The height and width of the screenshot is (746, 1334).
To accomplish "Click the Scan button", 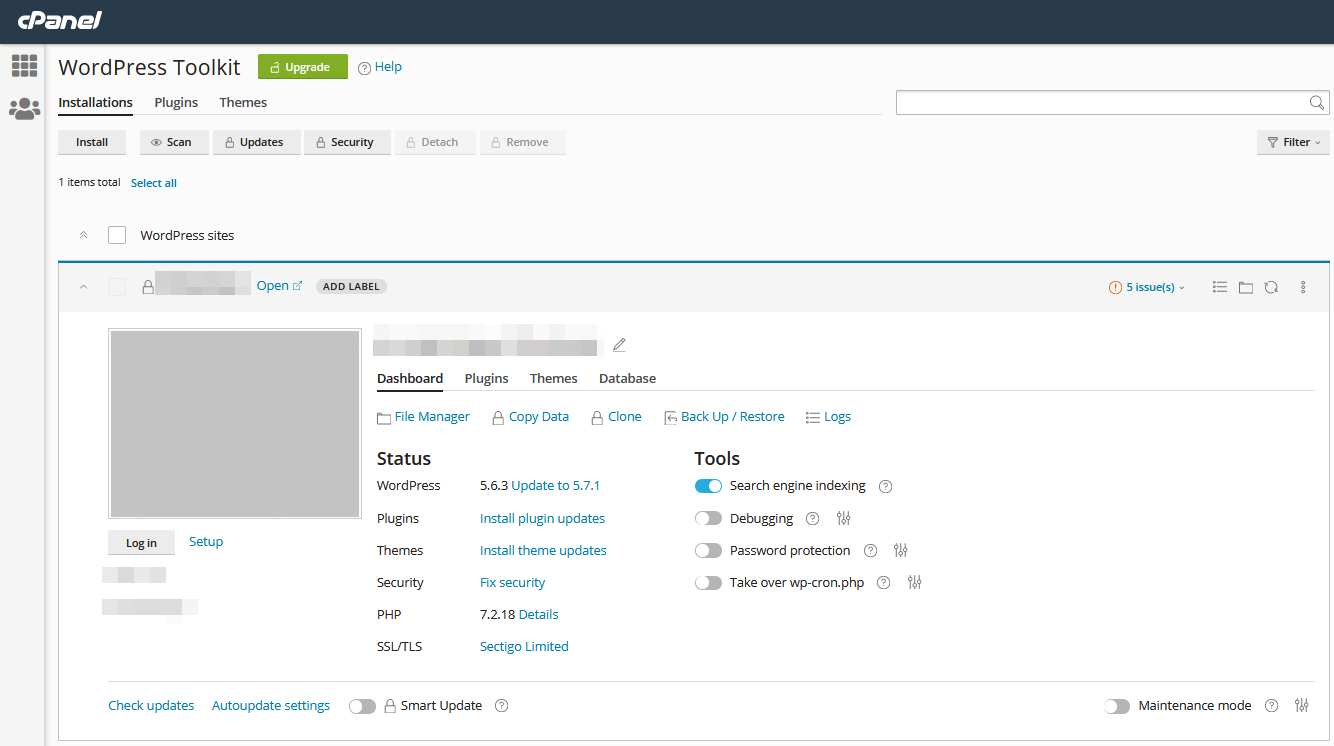I will coord(174,142).
